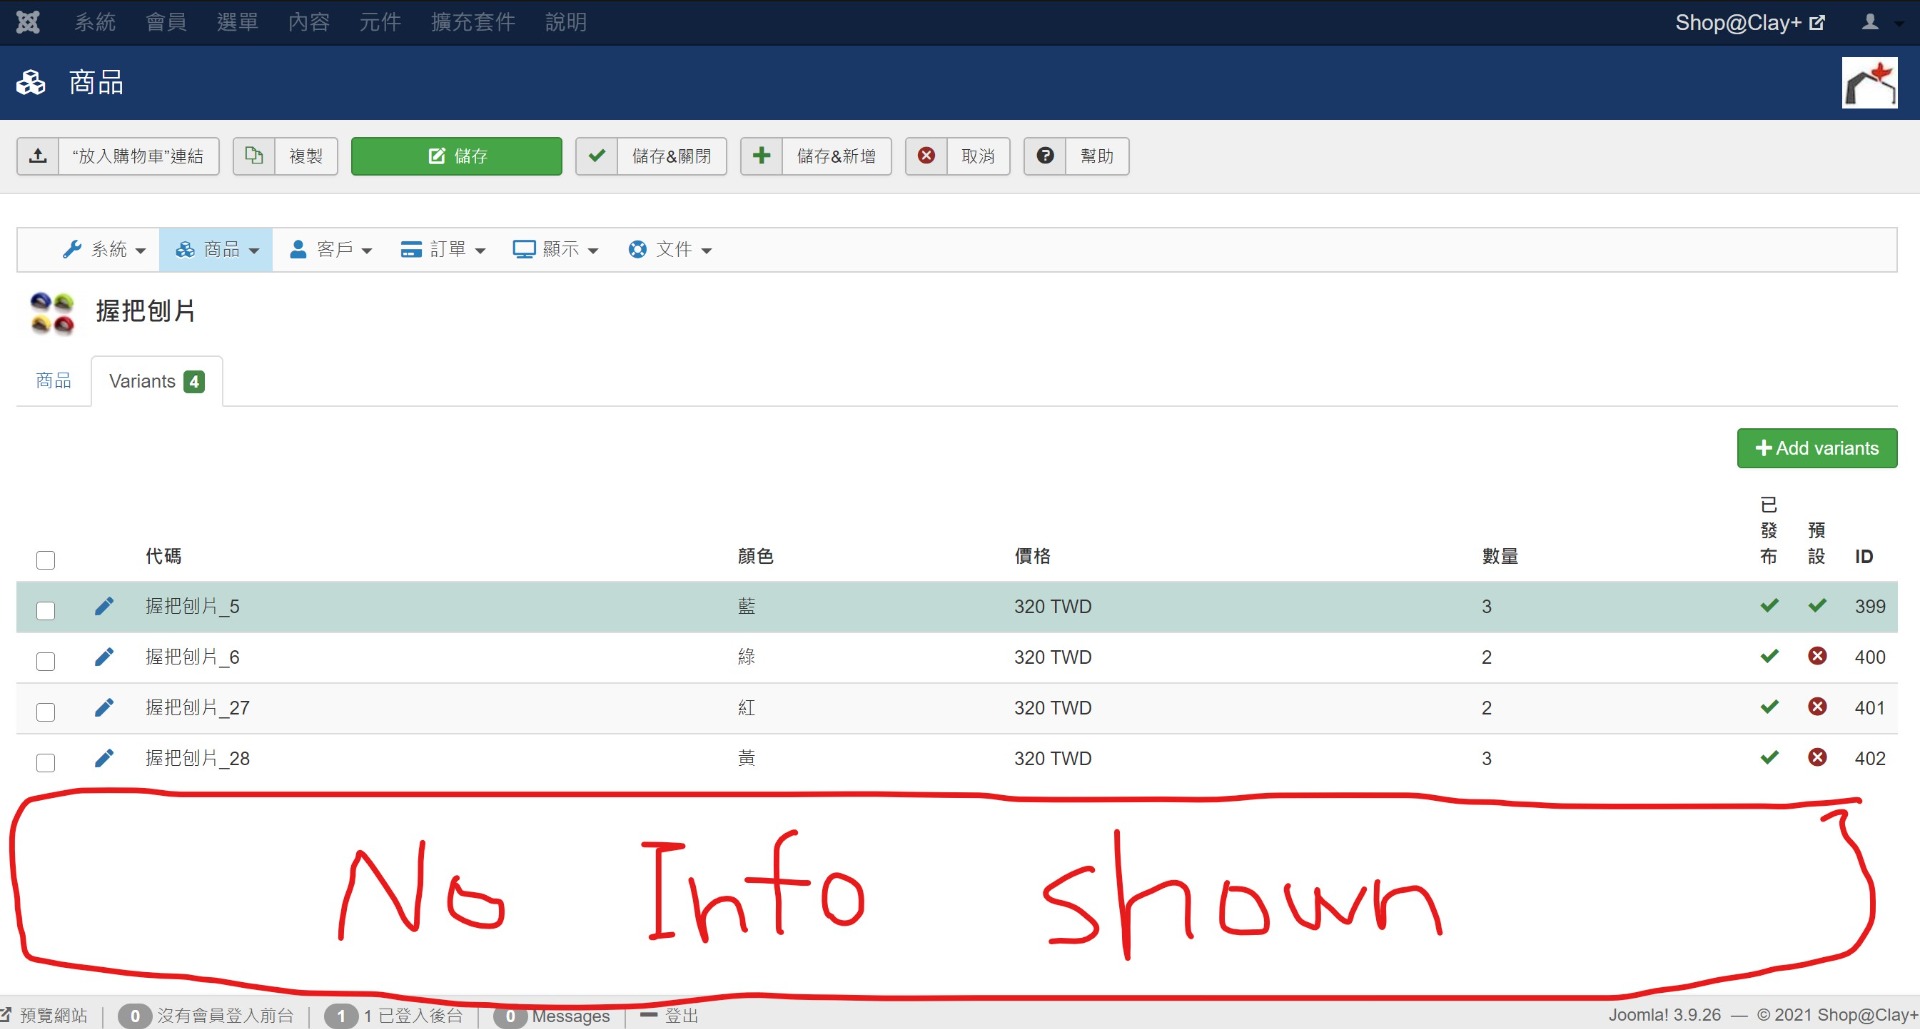Toggle published status for variant 400
Image resolution: width=1920 pixels, height=1029 pixels.
coord(1769,657)
